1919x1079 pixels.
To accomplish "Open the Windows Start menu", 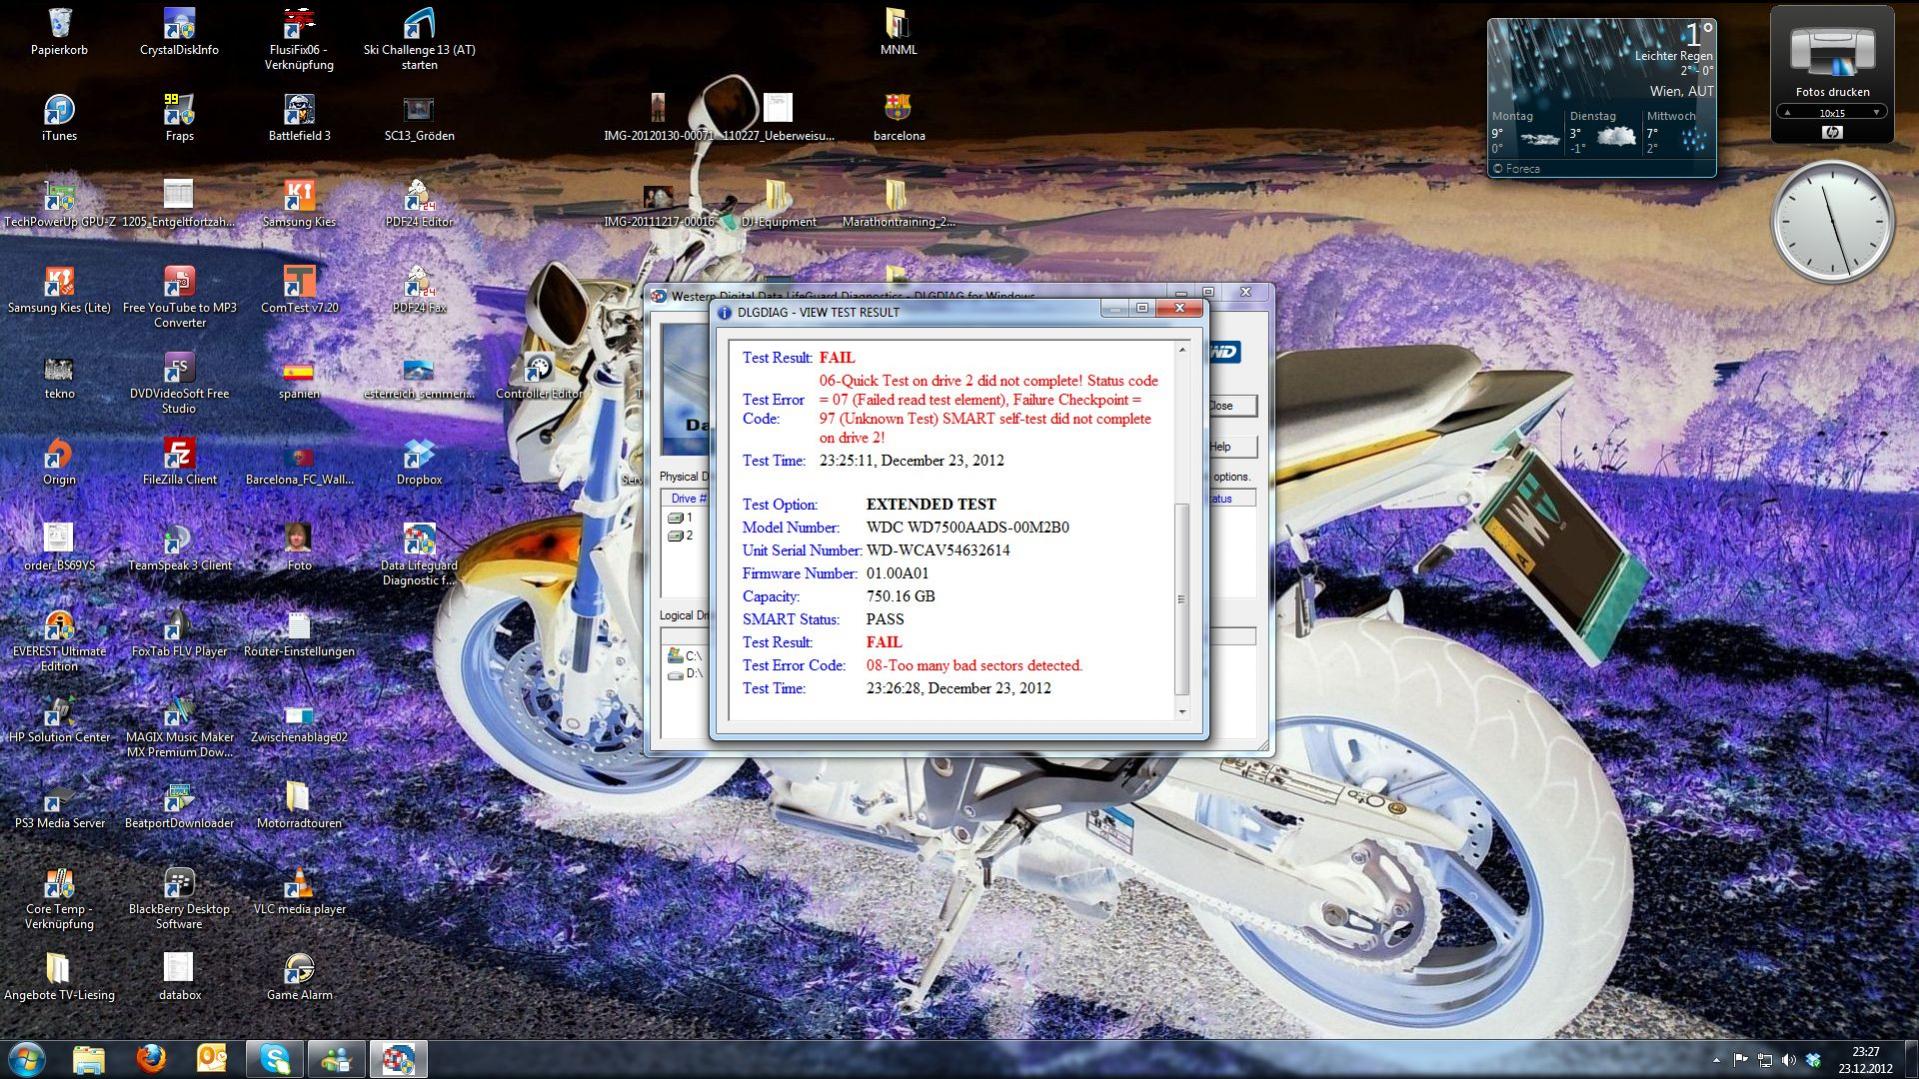I will tap(27, 1058).
